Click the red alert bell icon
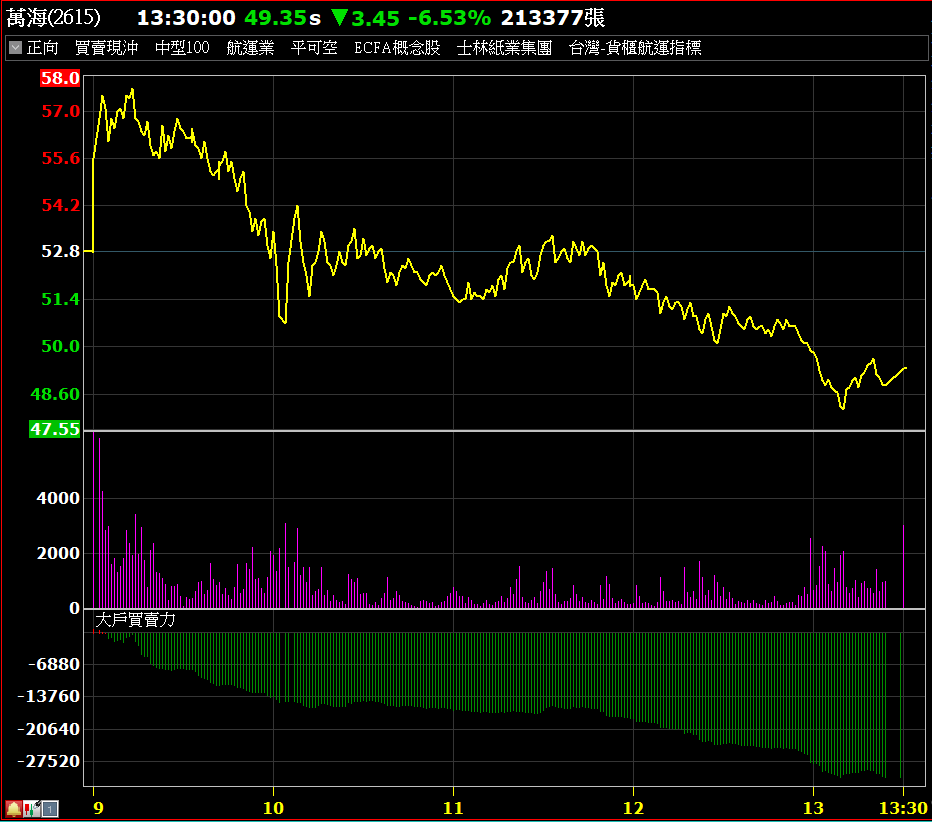 (13, 808)
